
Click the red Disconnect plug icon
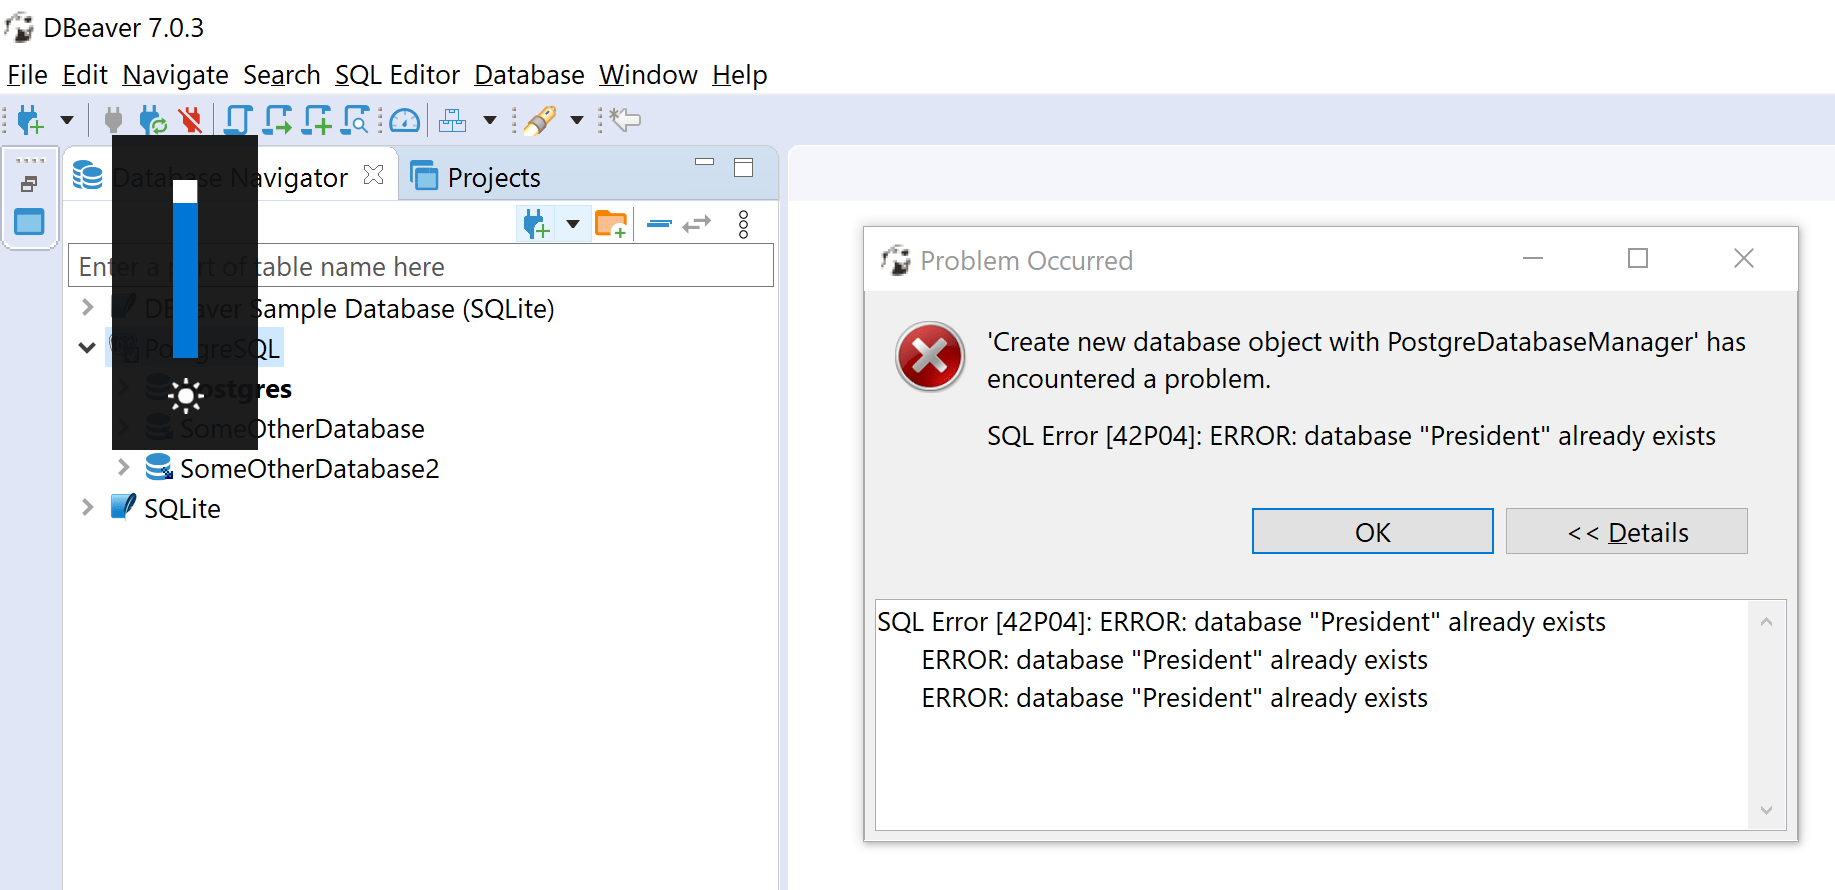pyautogui.click(x=190, y=120)
